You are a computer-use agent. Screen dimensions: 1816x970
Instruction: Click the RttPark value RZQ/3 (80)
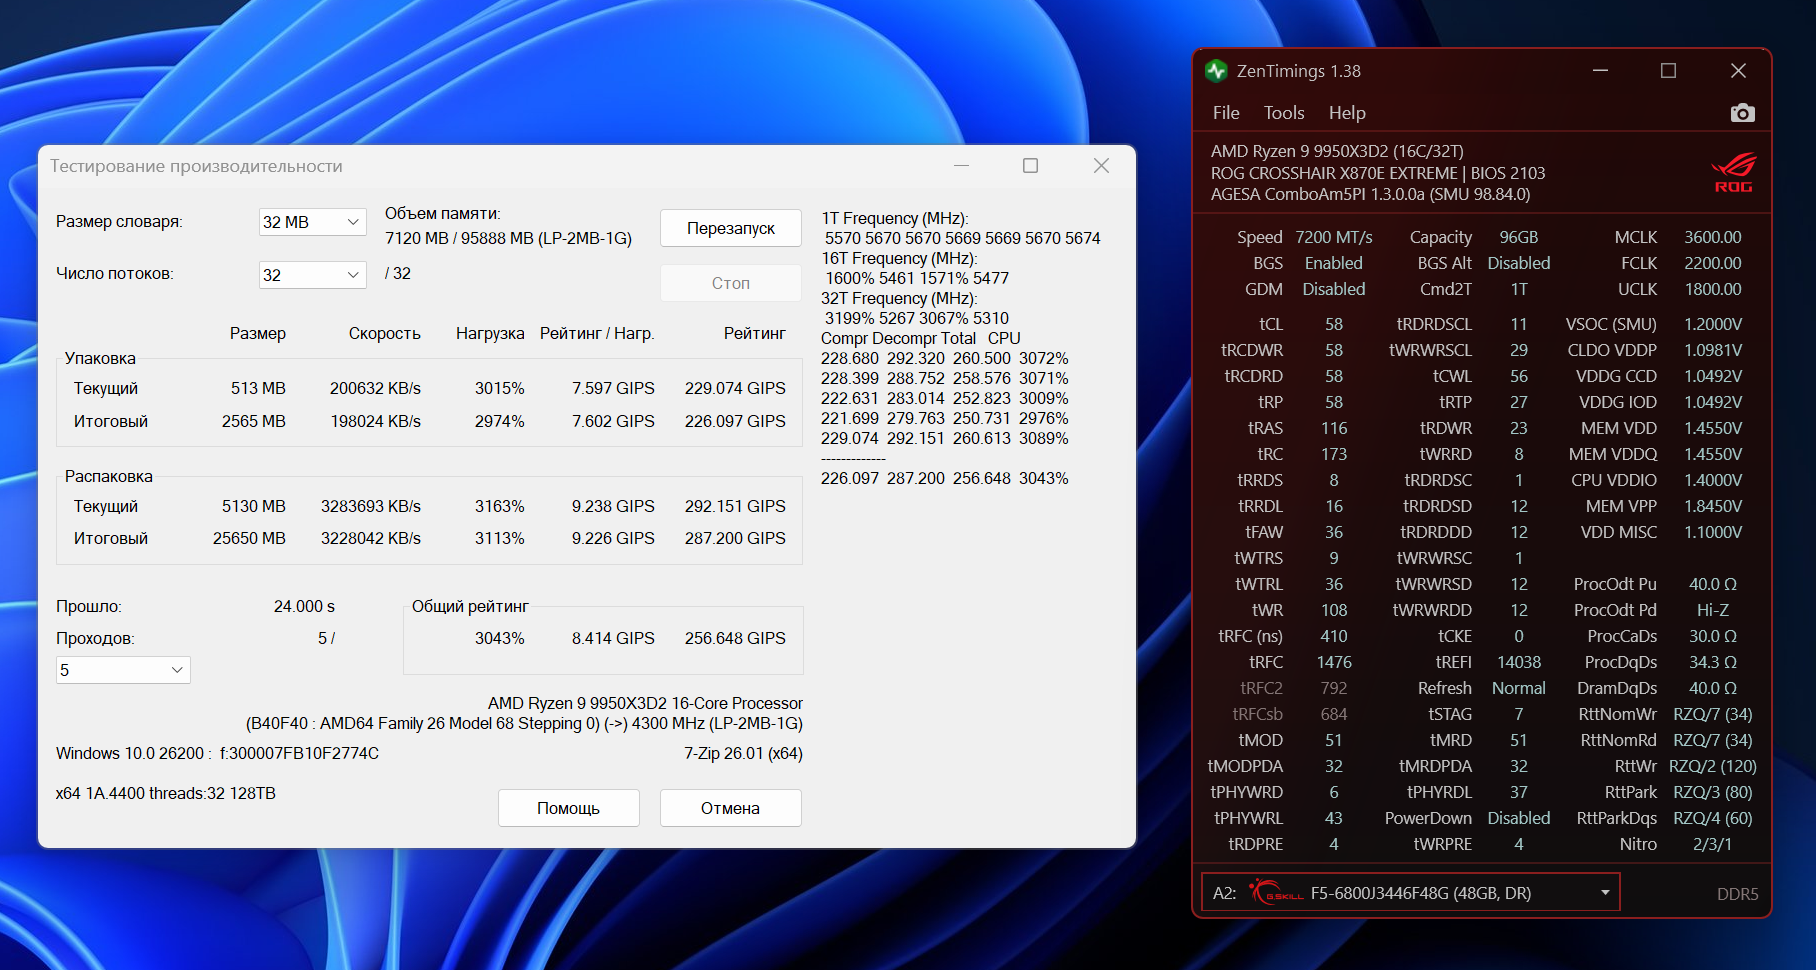point(1713,792)
